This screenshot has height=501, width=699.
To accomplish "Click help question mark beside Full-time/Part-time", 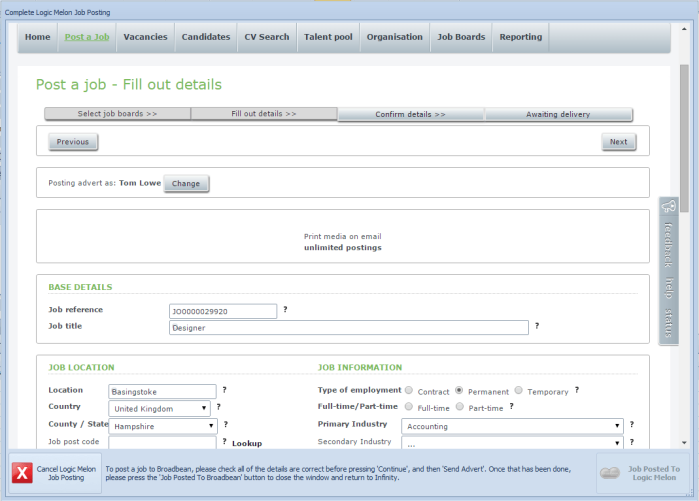I will 511,407.
